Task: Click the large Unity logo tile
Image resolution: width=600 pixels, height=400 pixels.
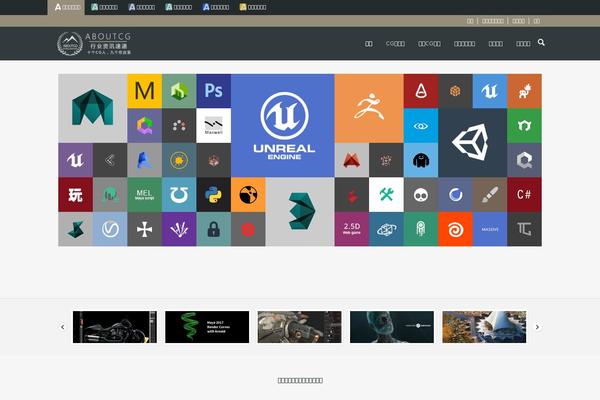Action: coord(473,143)
